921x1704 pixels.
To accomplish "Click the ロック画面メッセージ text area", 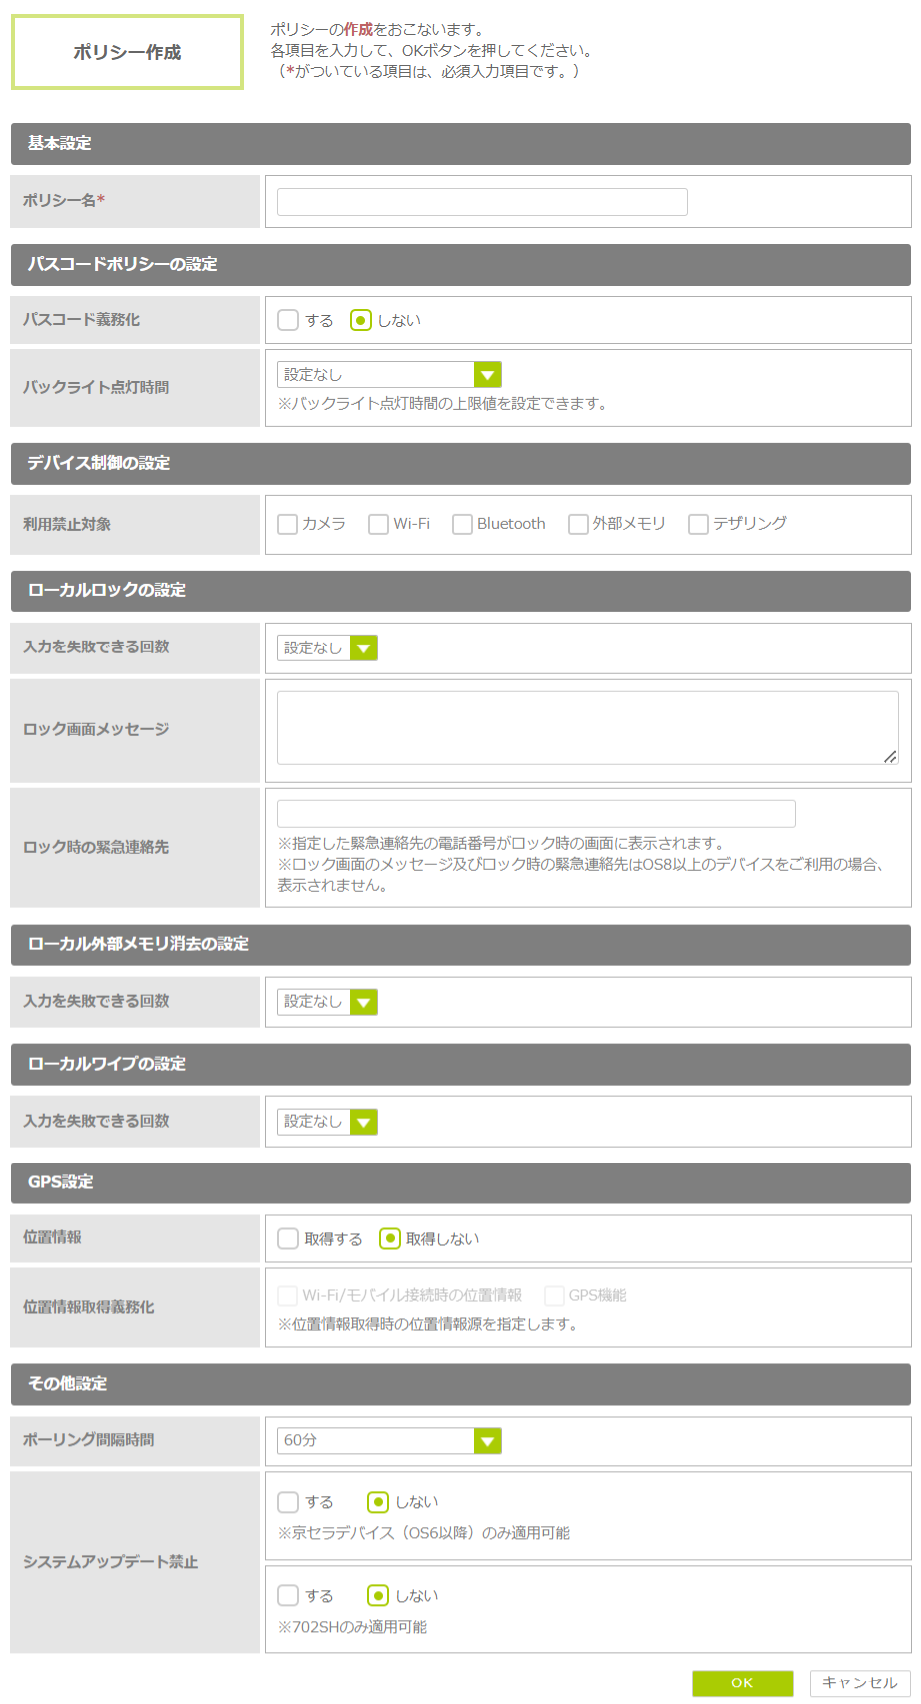I will [587, 728].
